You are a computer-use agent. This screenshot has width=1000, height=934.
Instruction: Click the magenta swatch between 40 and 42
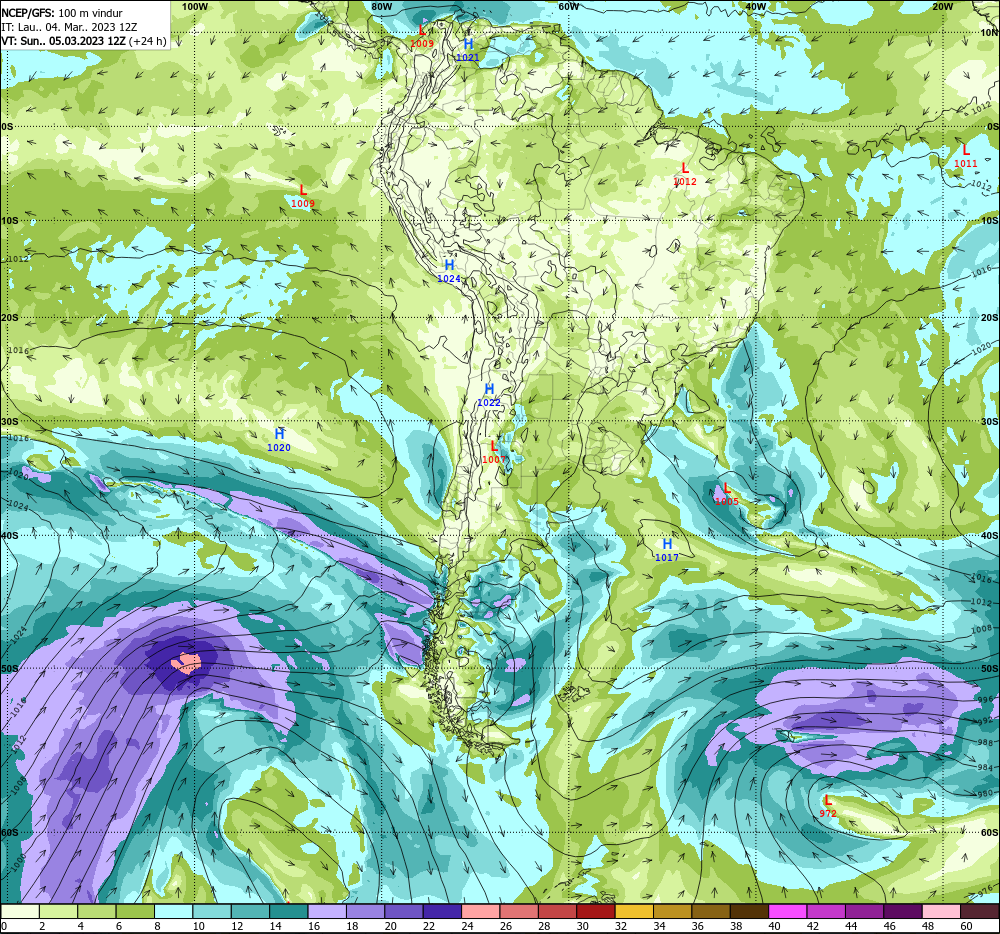tap(788, 912)
